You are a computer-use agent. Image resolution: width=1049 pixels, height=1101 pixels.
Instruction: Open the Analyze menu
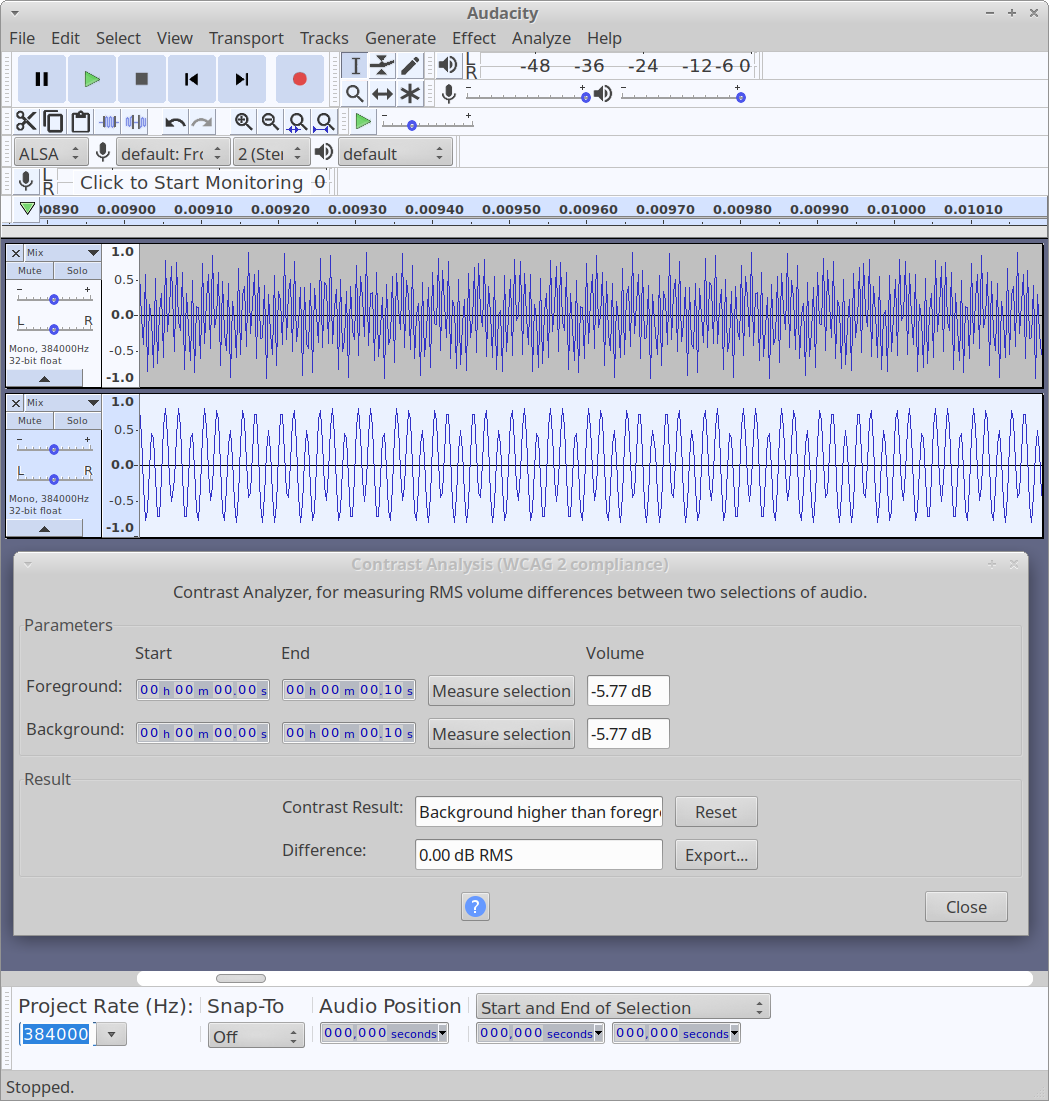point(541,38)
